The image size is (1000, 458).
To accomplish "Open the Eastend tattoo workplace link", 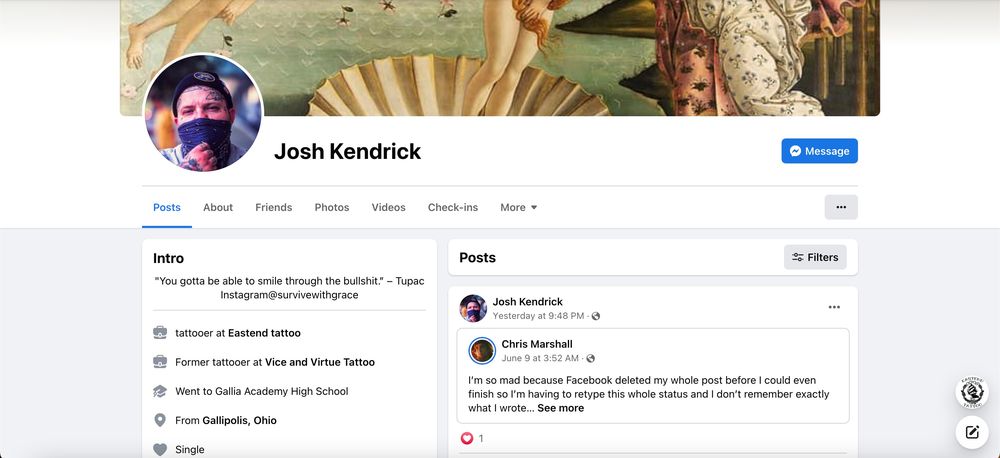I will pos(264,333).
